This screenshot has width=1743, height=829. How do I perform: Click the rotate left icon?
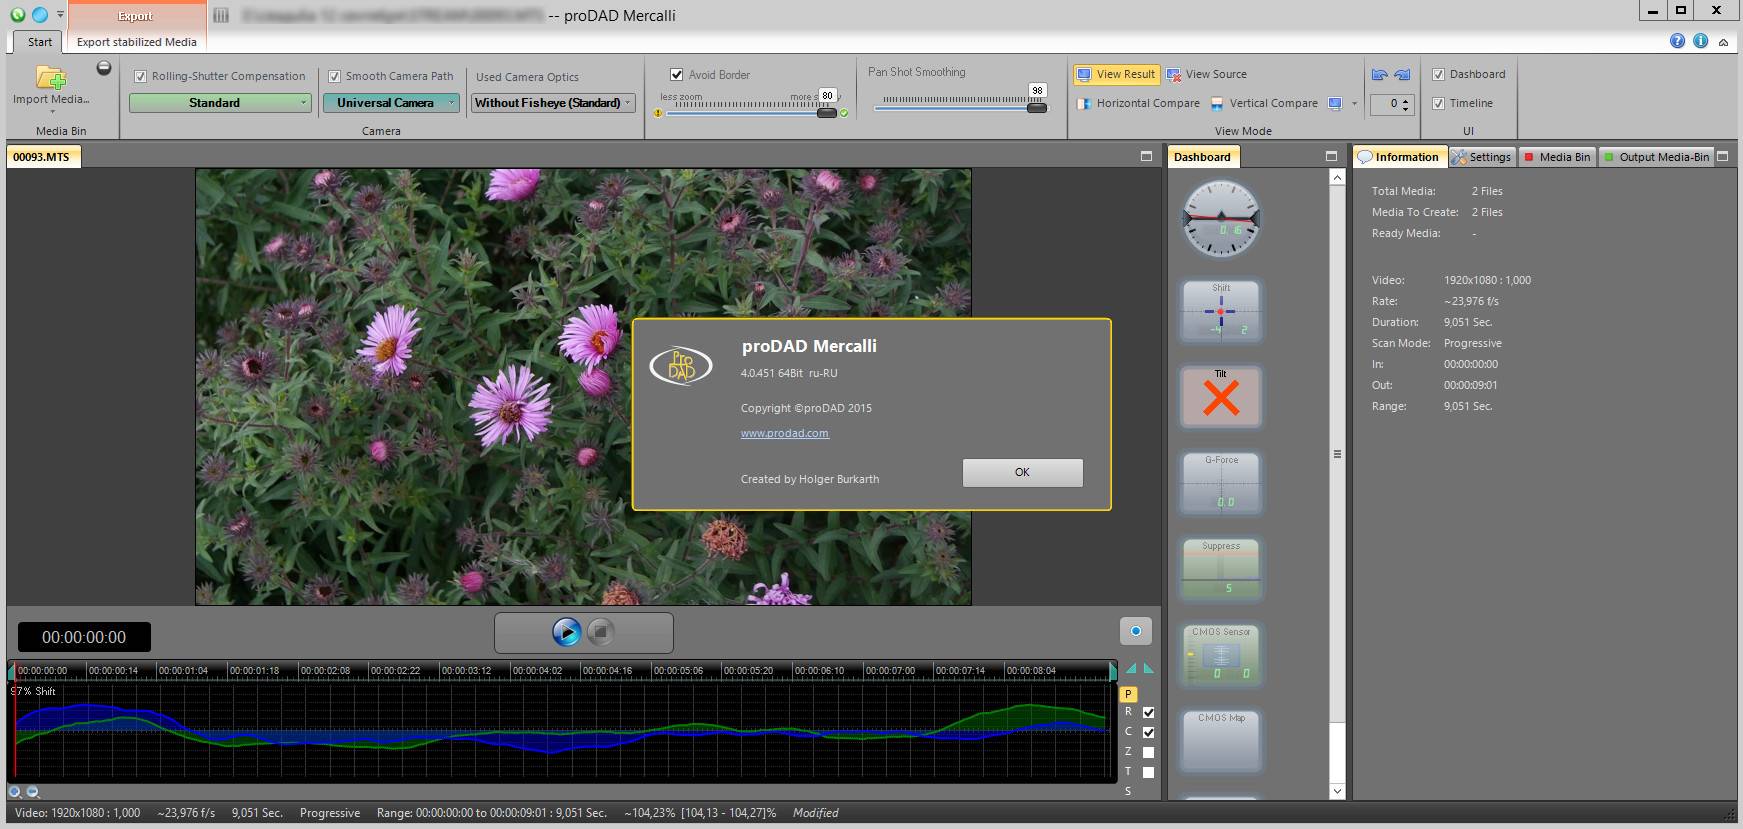click(x=1380, y=74)
